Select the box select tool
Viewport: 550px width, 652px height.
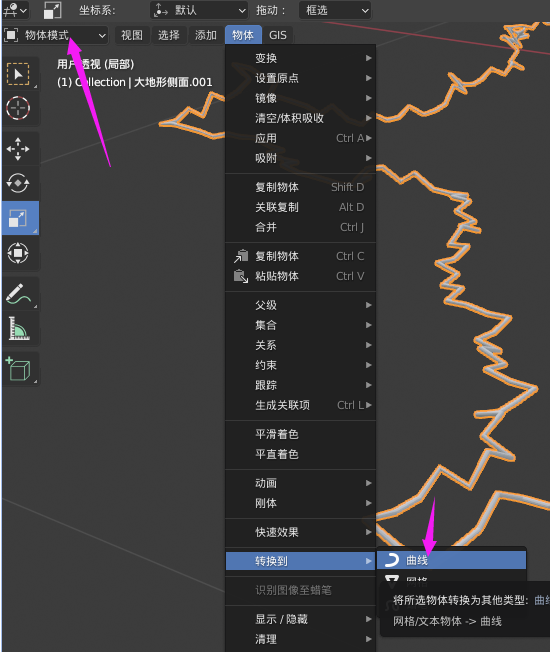point(18,74)
